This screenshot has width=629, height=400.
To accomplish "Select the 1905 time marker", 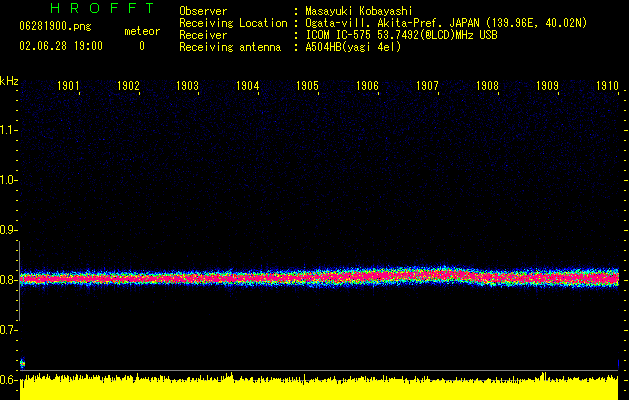I will pyautogui.click(x=308, y=86).
